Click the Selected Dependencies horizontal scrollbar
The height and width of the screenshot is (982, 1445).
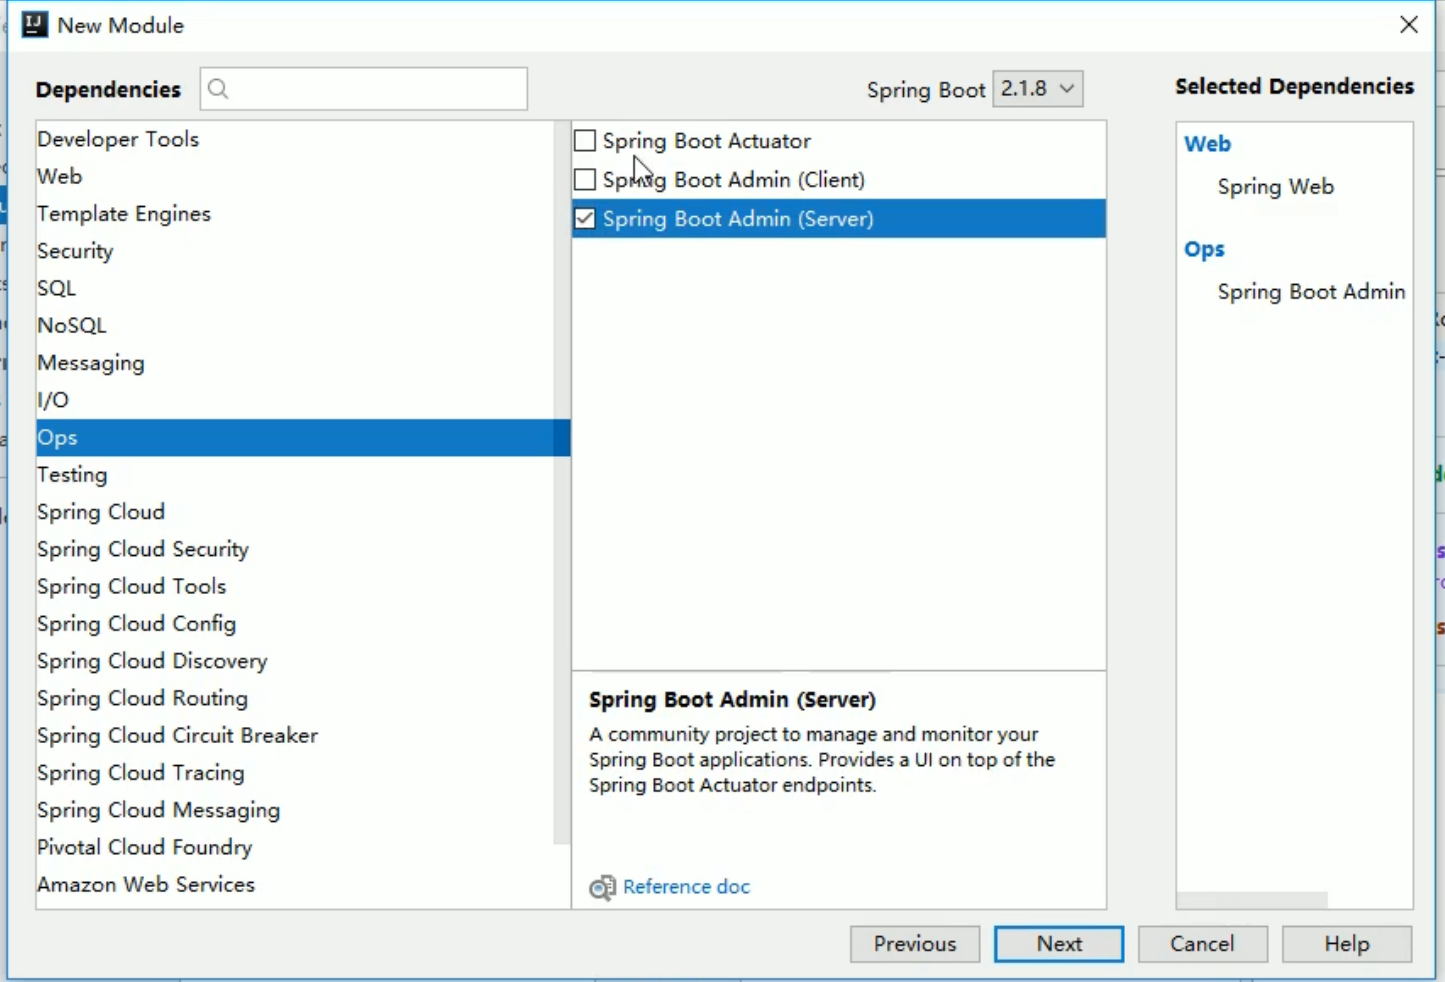coord(1252,900)
